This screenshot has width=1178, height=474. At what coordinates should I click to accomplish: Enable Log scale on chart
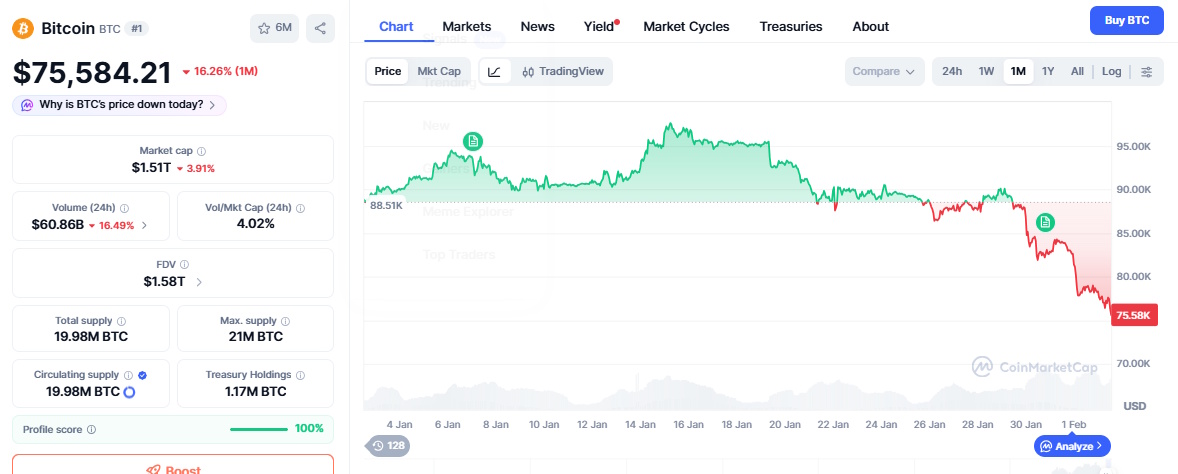click(1111, 71)
